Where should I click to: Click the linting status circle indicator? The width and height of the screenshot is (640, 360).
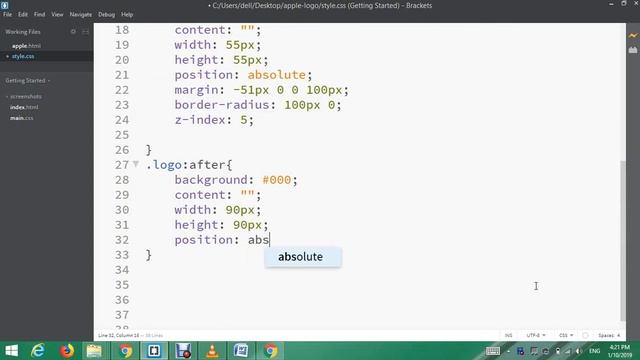pos(585,335)
